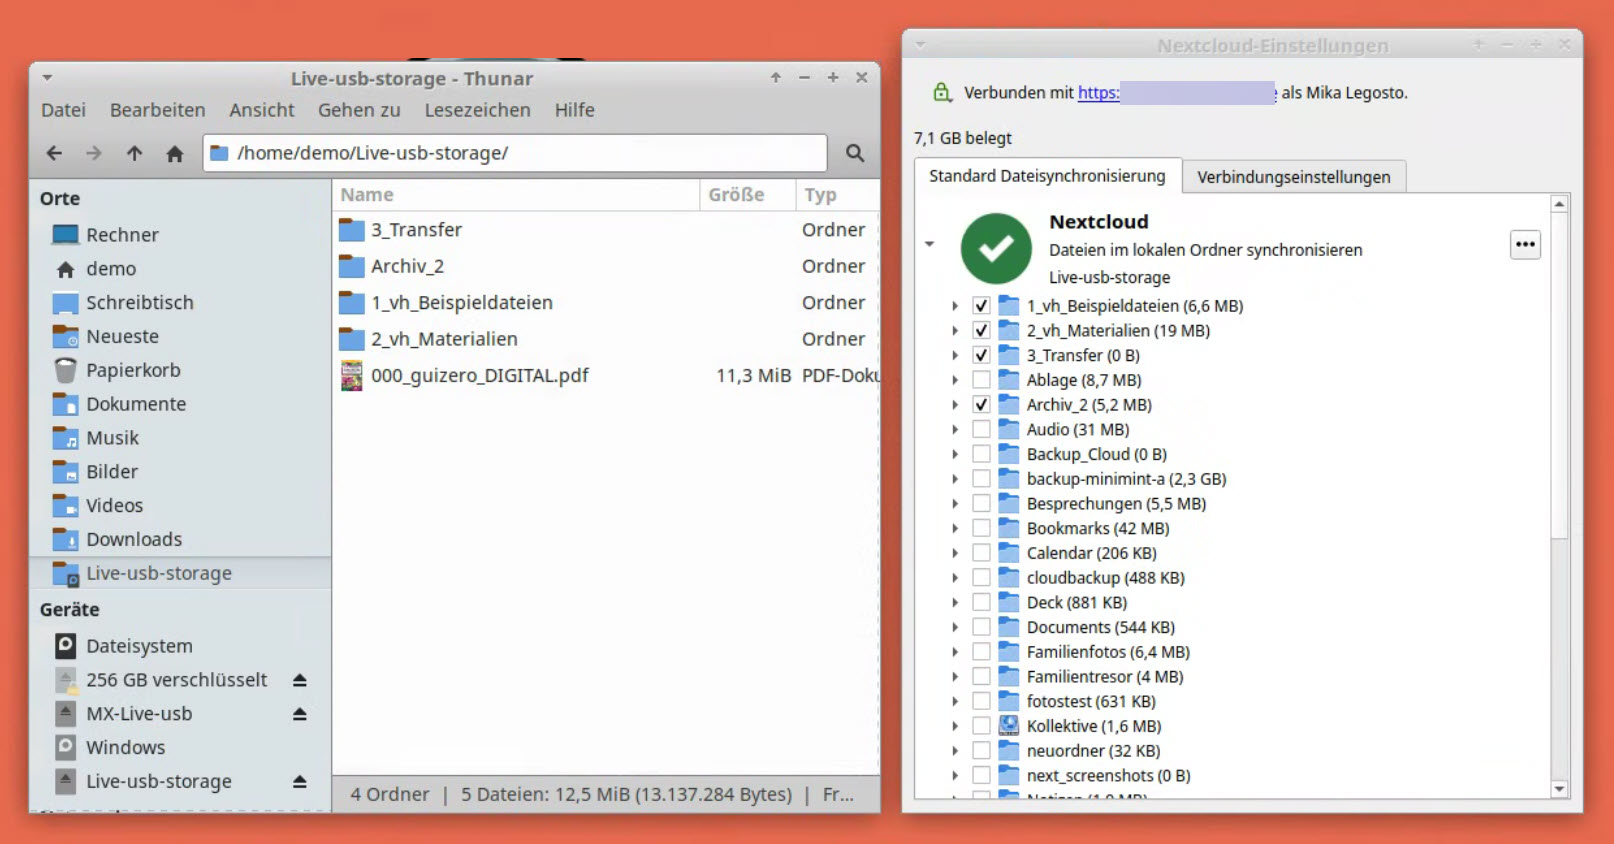Viewport: 1614px width, 844px height.
Task: Switch to Verbindungseinstellungen tab
Action: coord(1293,177)
